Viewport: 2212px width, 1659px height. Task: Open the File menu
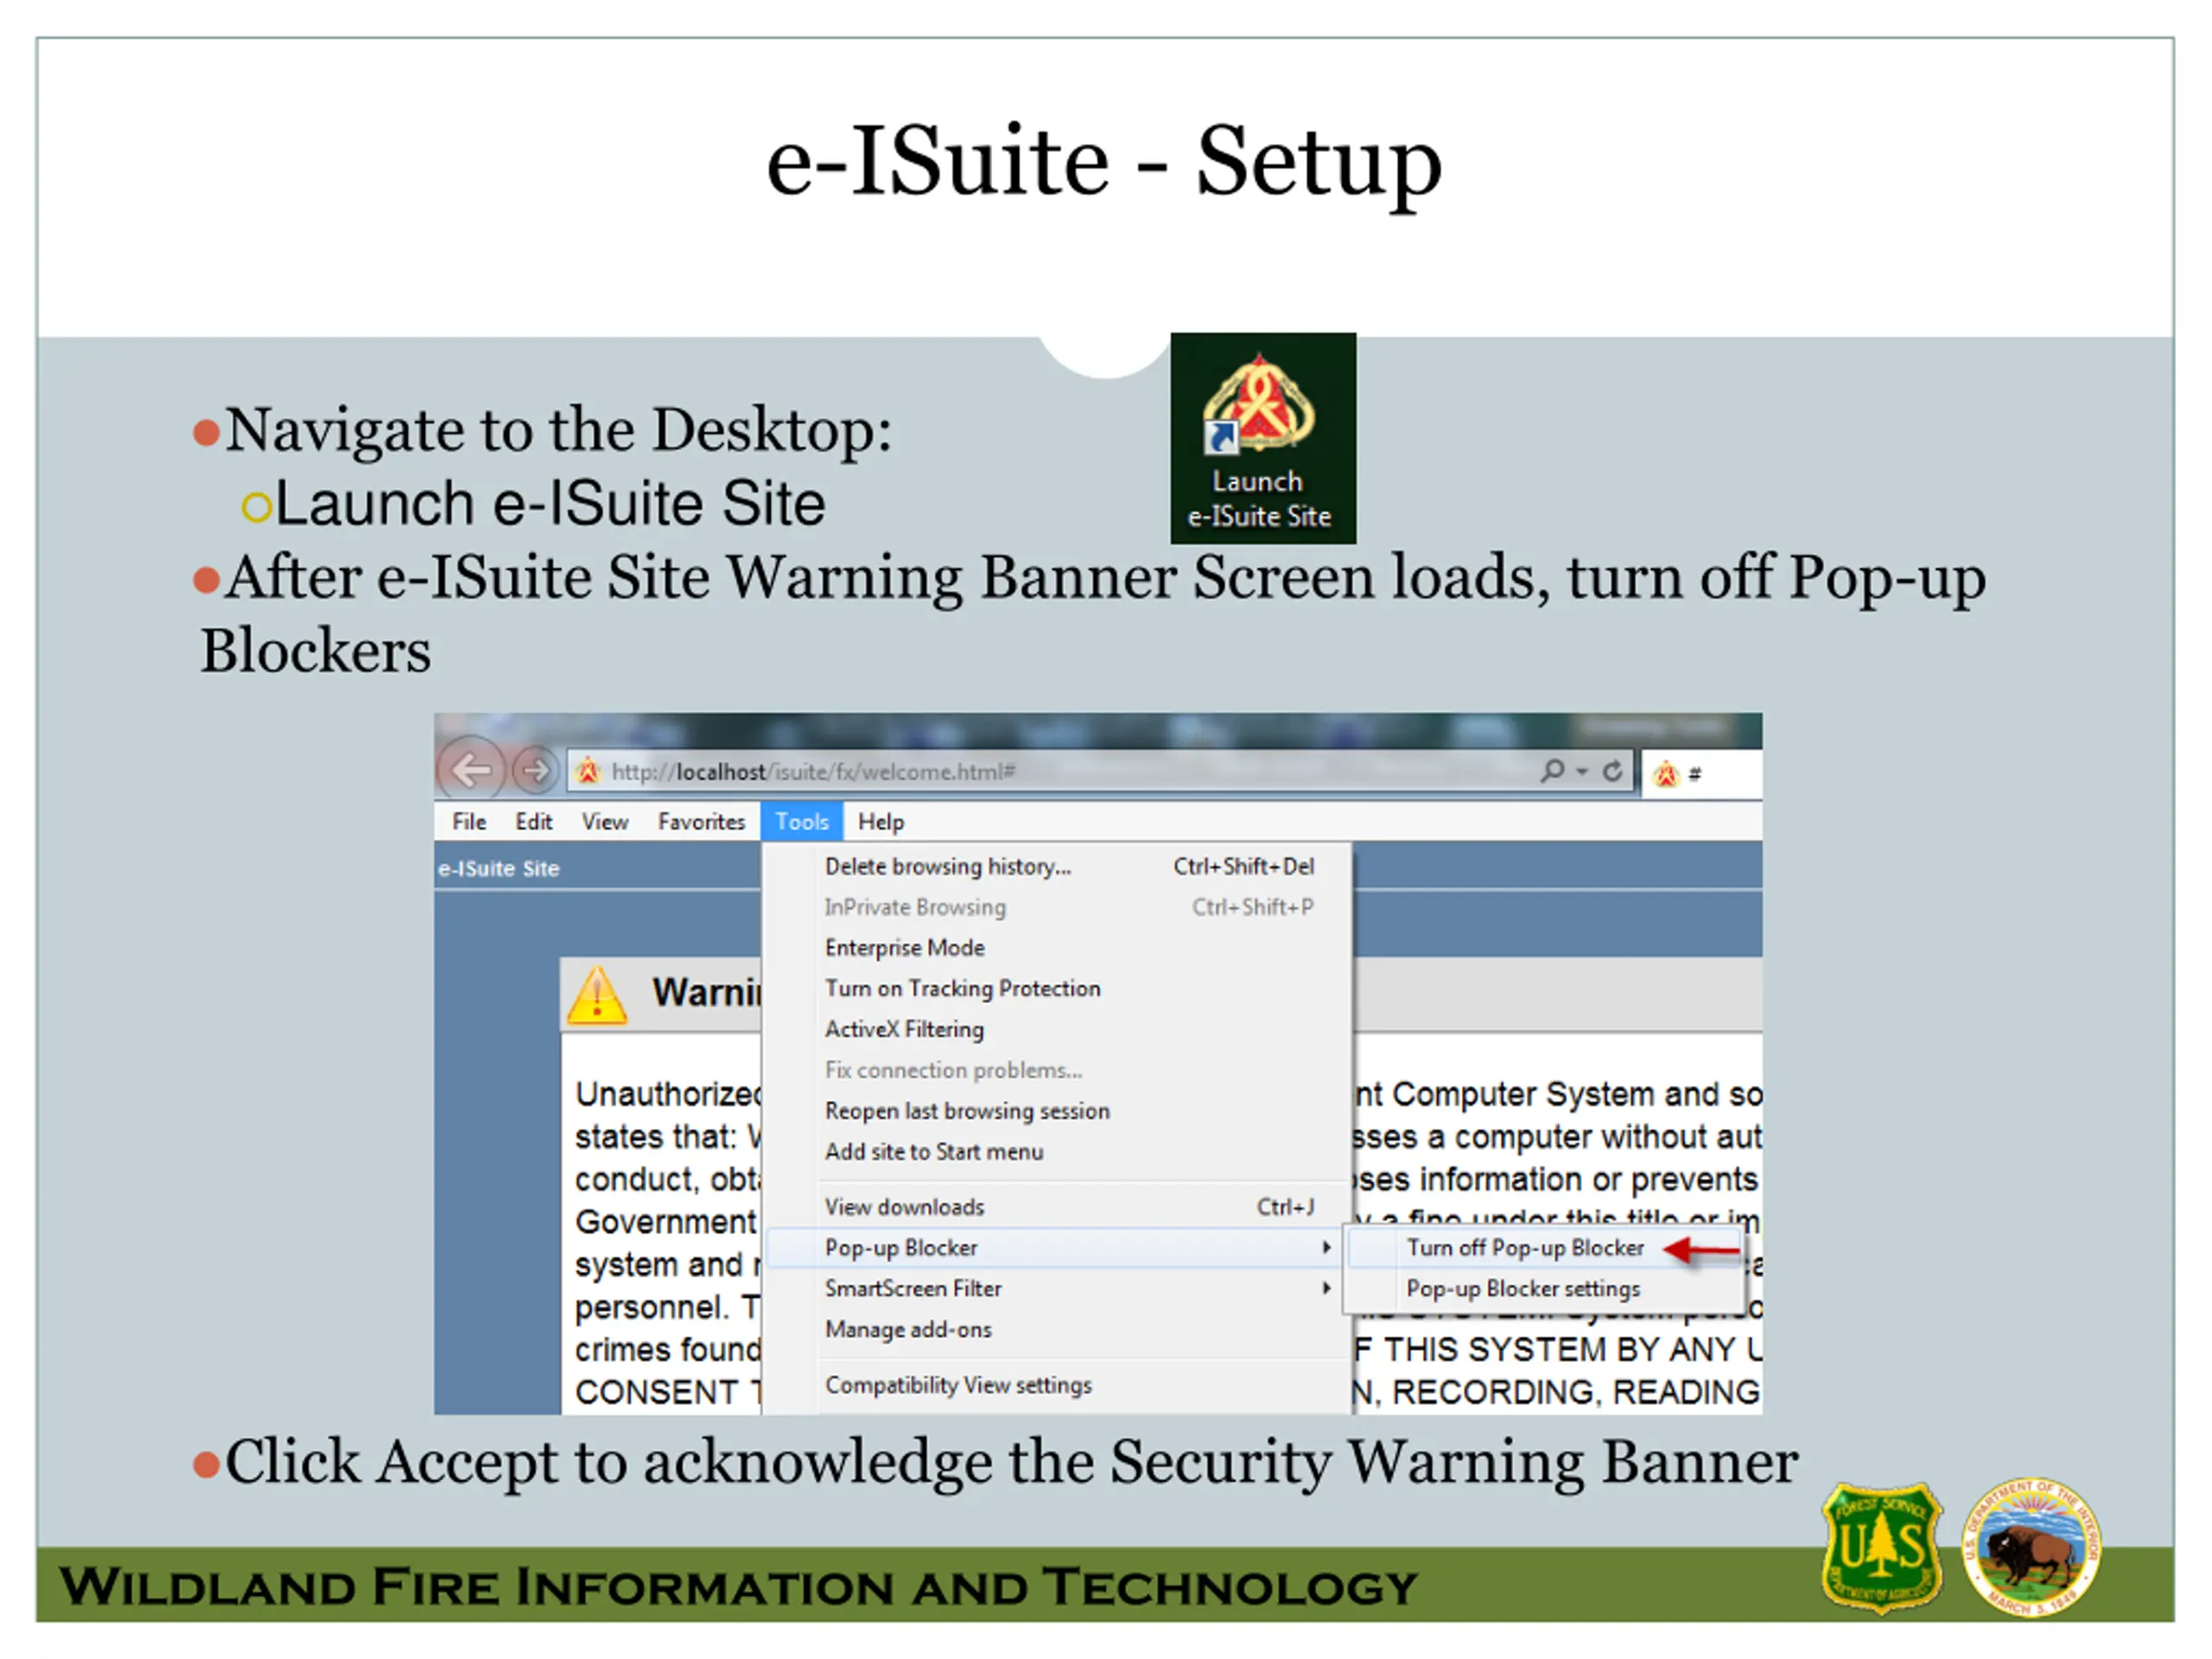pos(469,821)
